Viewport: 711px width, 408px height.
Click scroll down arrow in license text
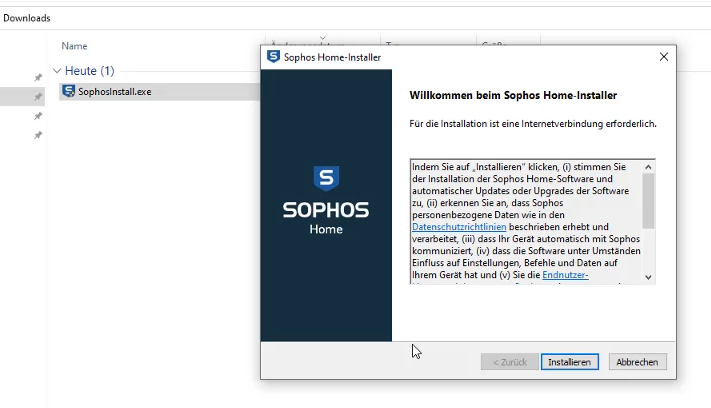(x=648, y=277)
